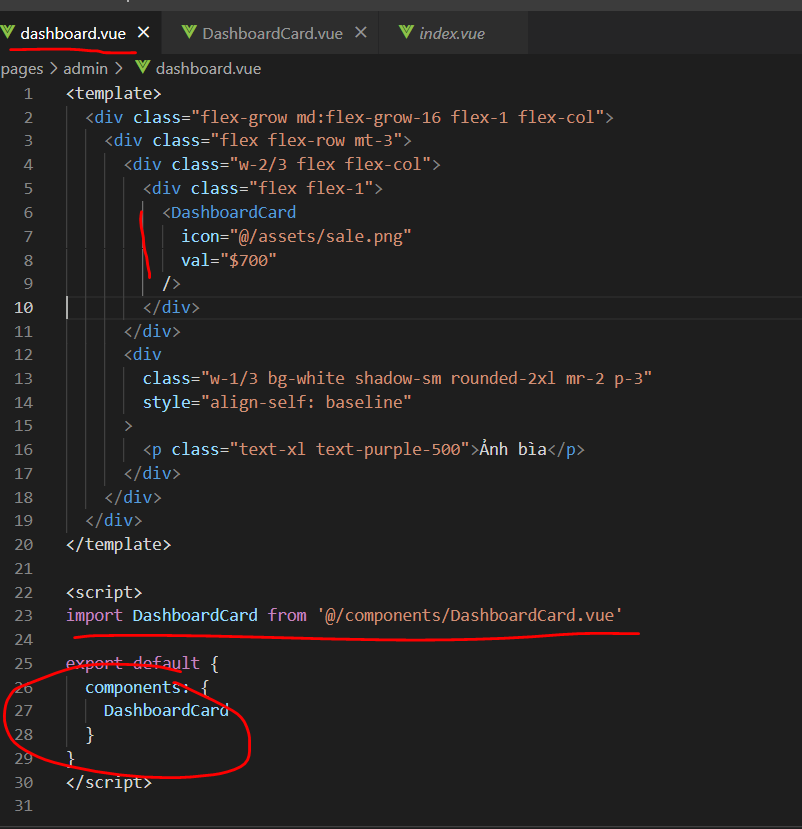Click line number 1 in the gutter
The image size is (802, 829).
pos(28,94)
